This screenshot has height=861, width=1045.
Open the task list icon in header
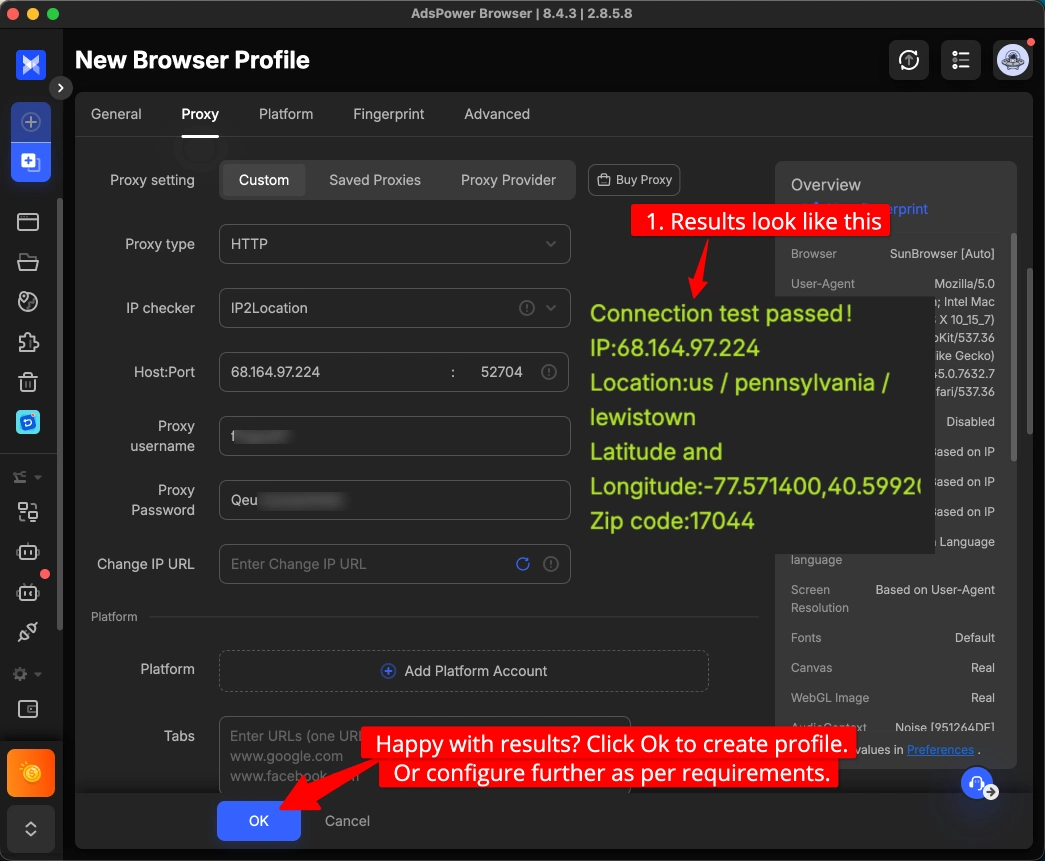coord(960,60)
